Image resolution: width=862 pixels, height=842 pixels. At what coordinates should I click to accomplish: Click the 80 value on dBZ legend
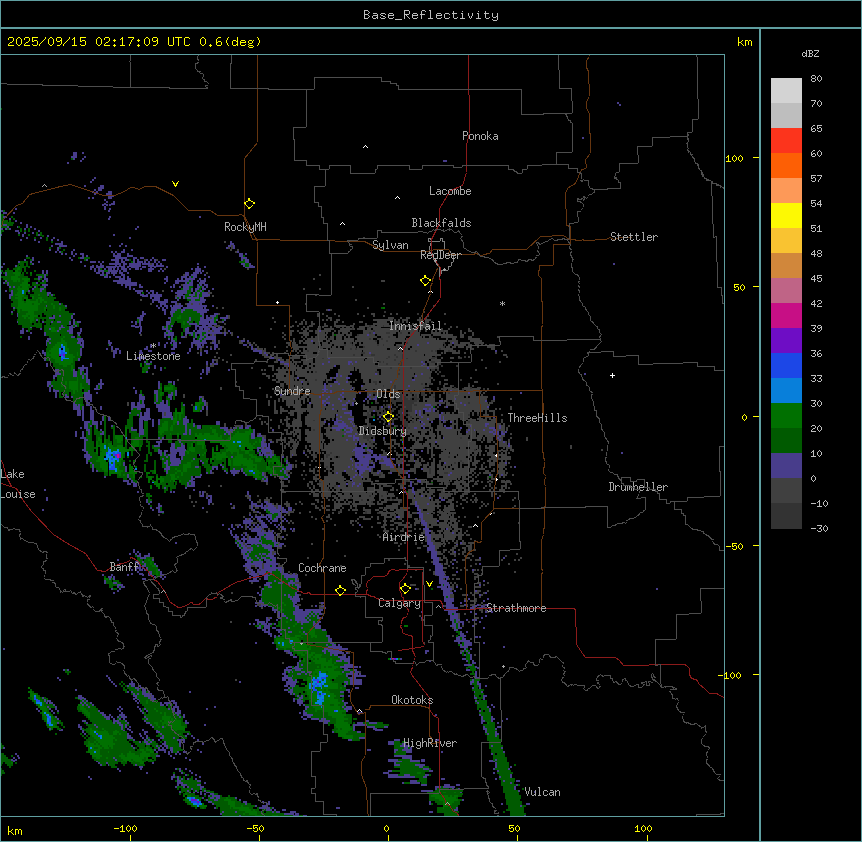click(x=816, y=79)
